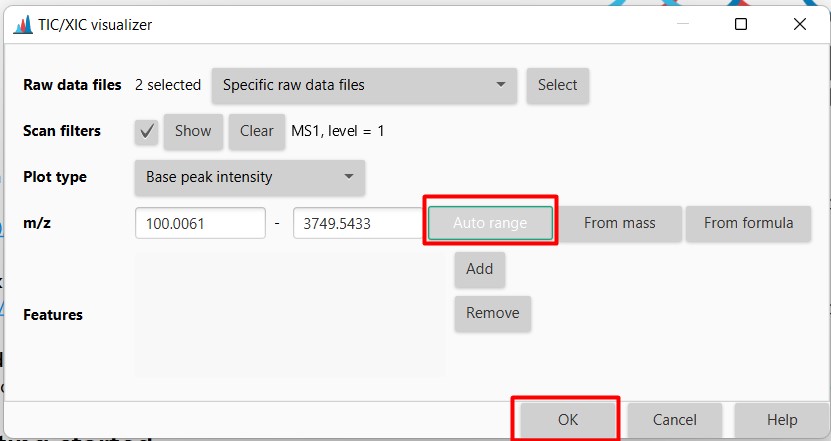Image resolution: width=831 pixels, height=441 pixels.
Task: Open the Specific raw data files dropdown
Action: pyautogui.click(x=364, y=85)
